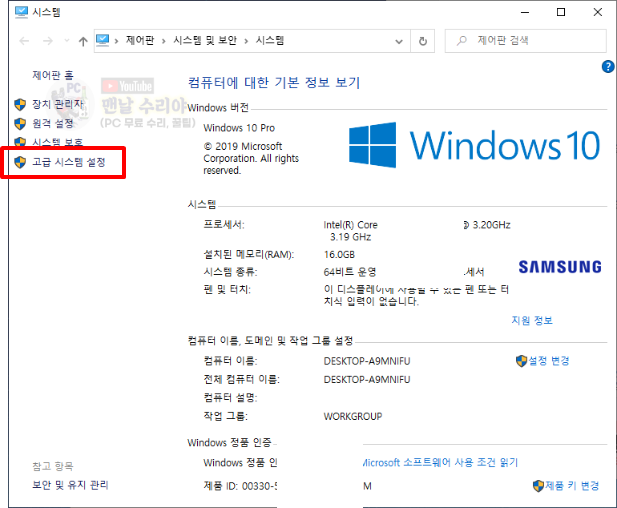Viewport: 617px width, 508px height.
Task: Expand chevron after 제어판 breadcrumb
Action: 164,41
